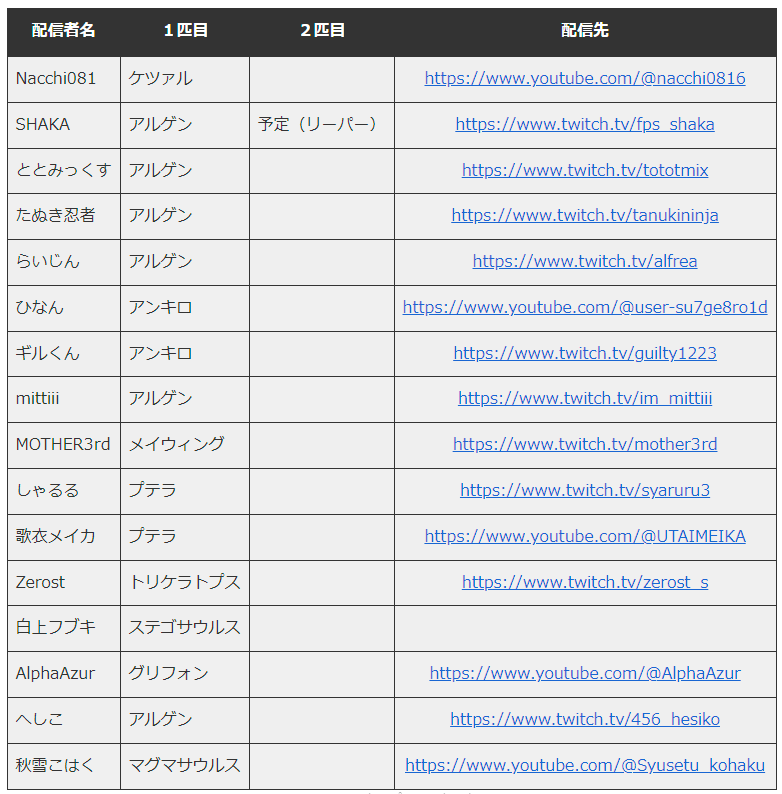Select アルゲン in the らいじん row

click(x=160, y=262)
